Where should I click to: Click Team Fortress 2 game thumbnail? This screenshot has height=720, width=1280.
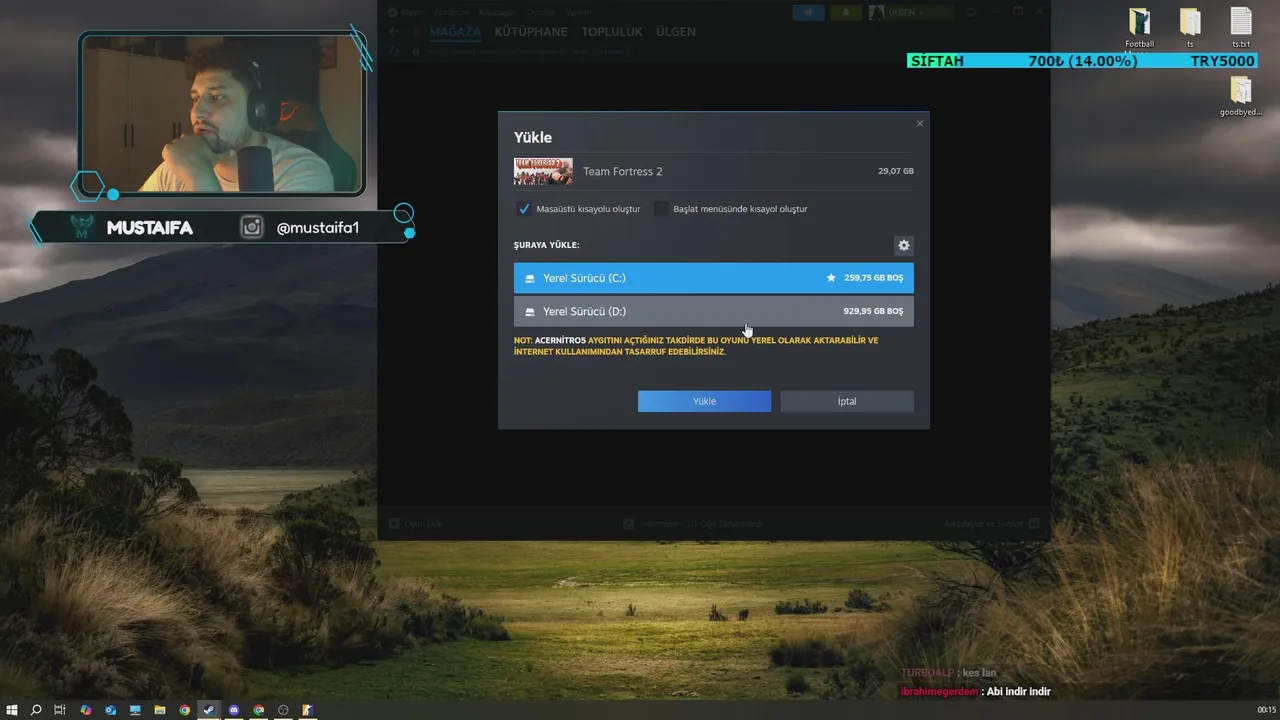(x=543, y=171)
